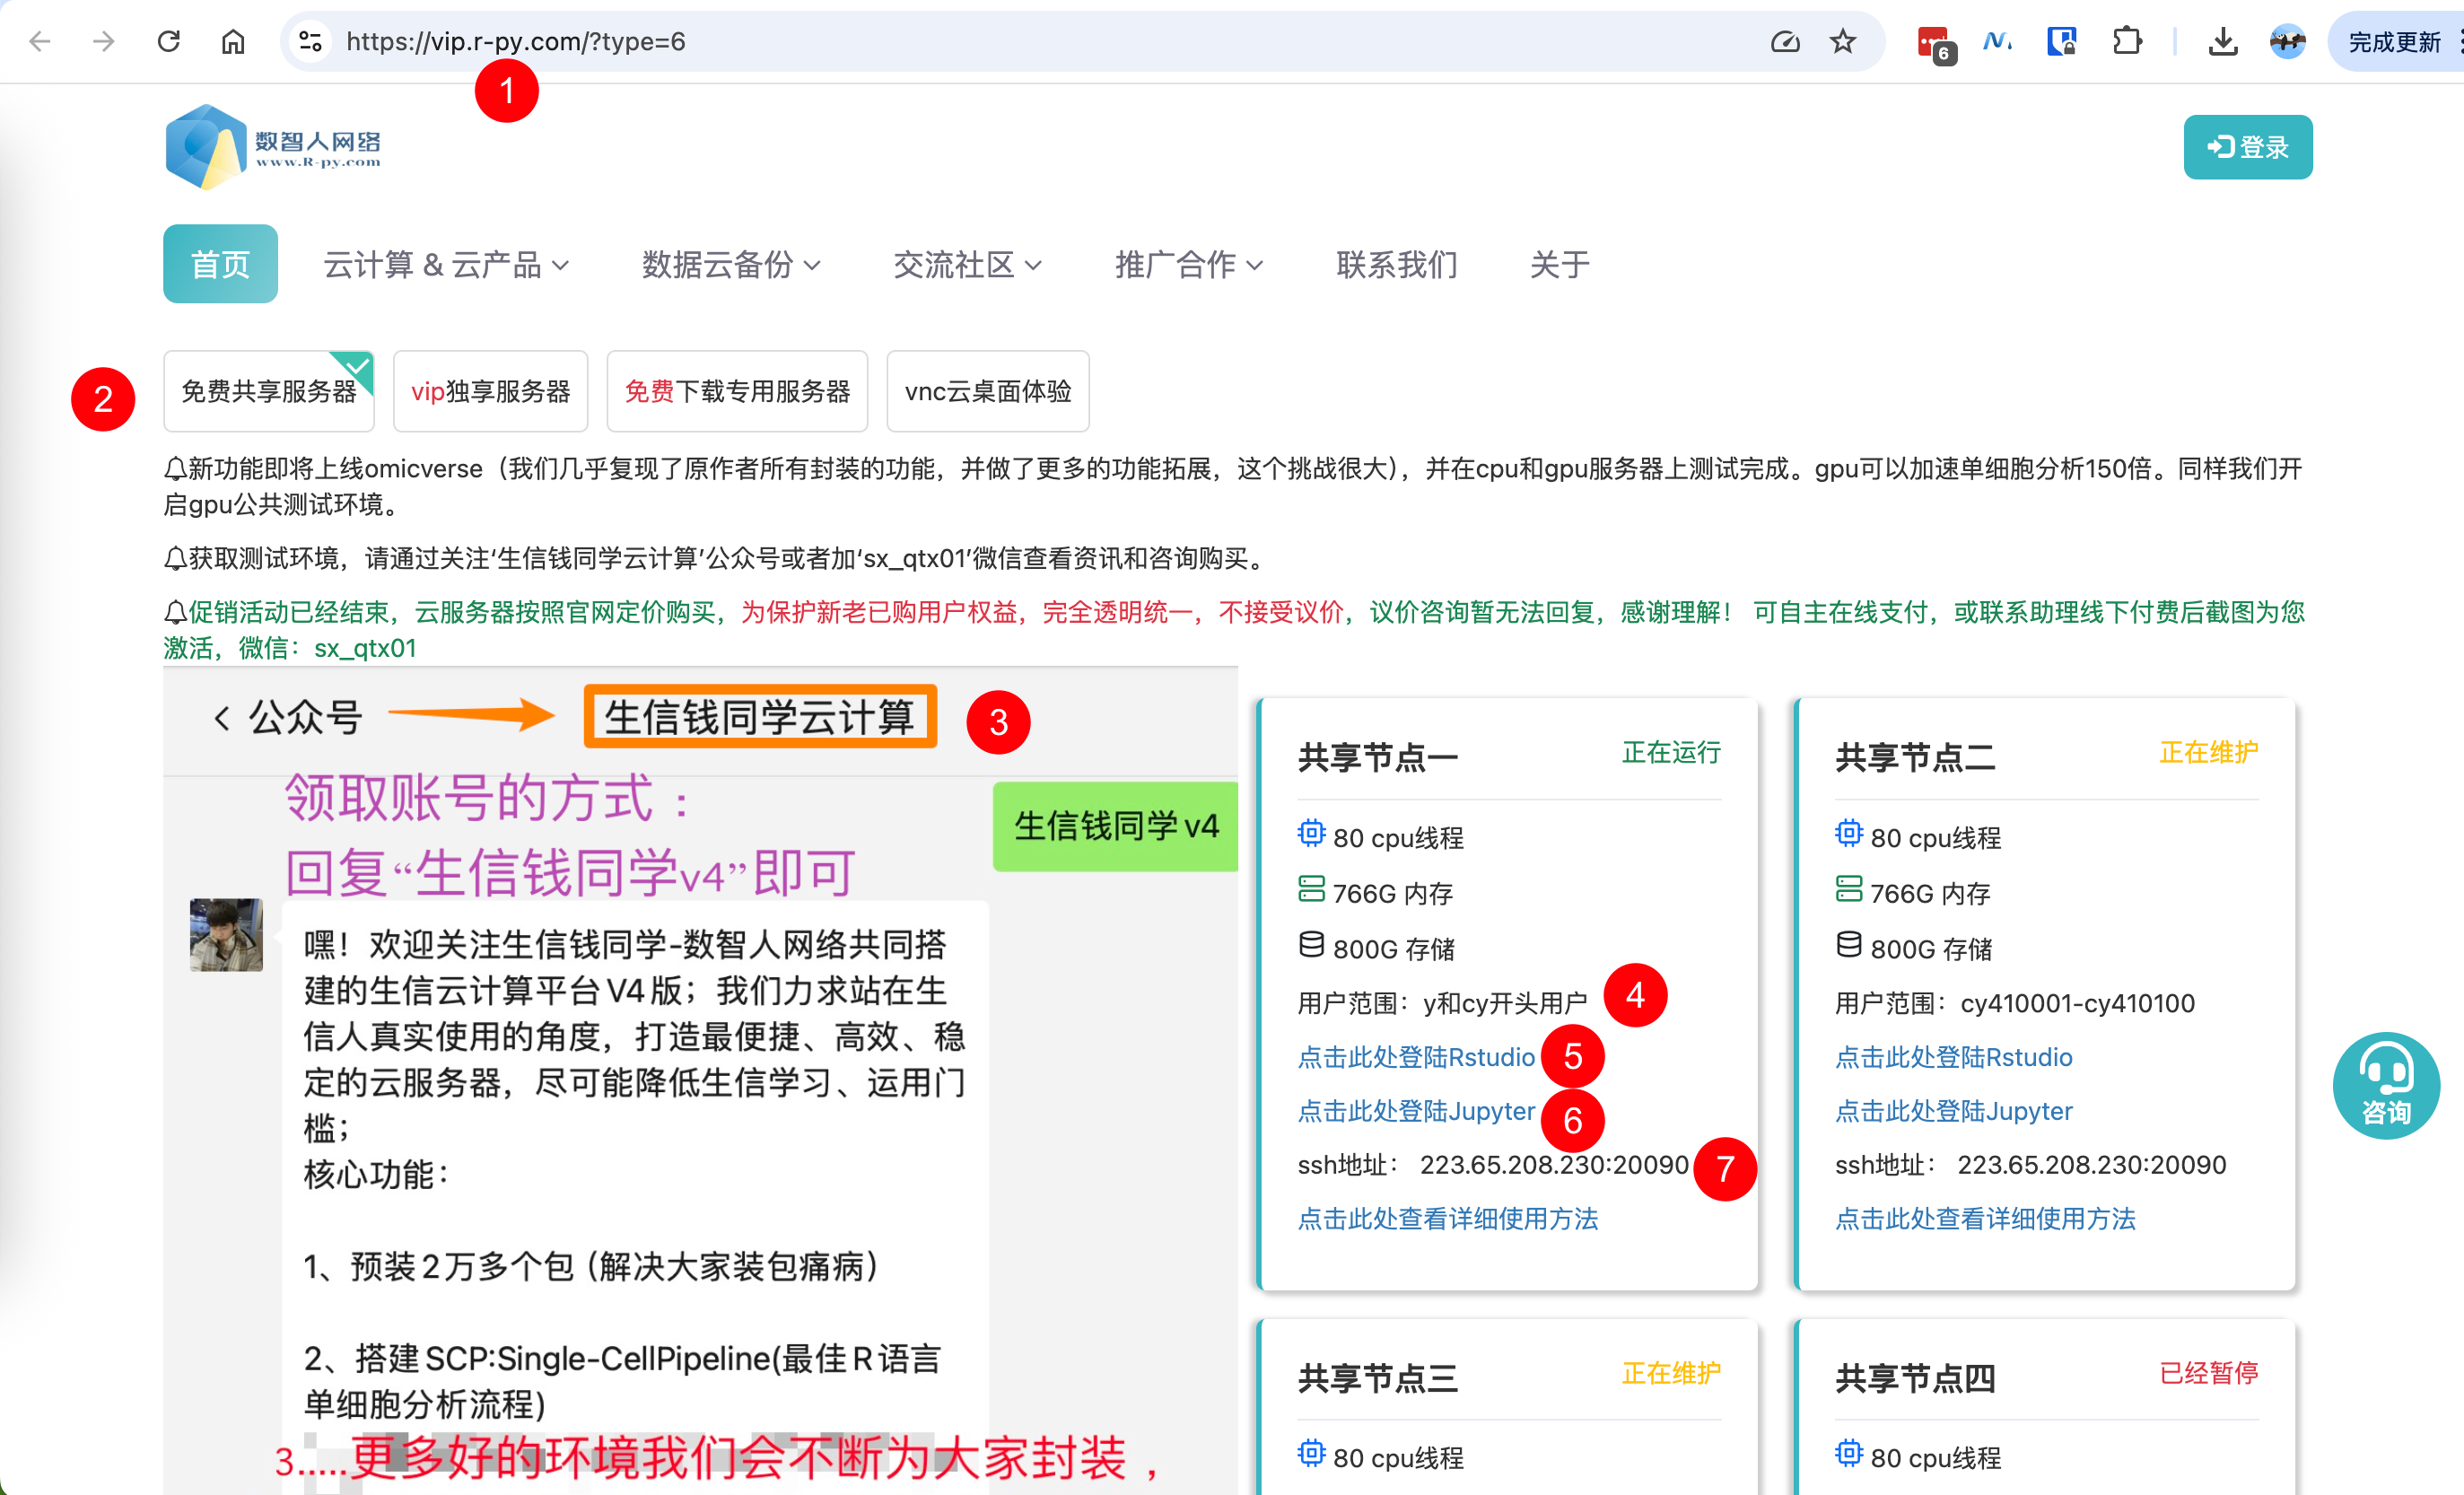Open the browser downloads icon
2464x1495 pixels.
(2222, 41)
